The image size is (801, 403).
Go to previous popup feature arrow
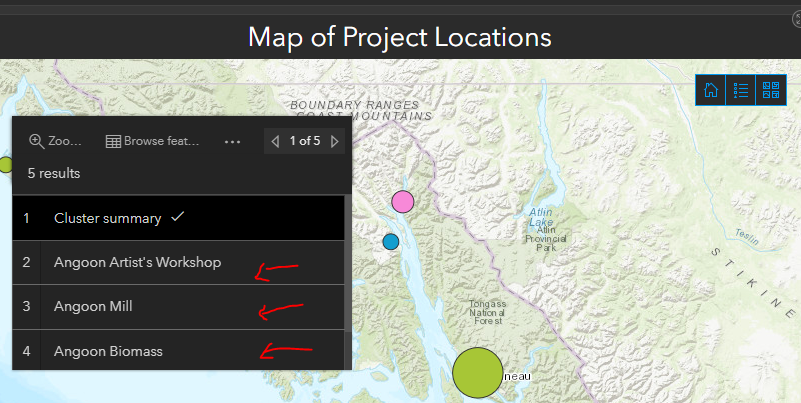click(x=275, y=141)
